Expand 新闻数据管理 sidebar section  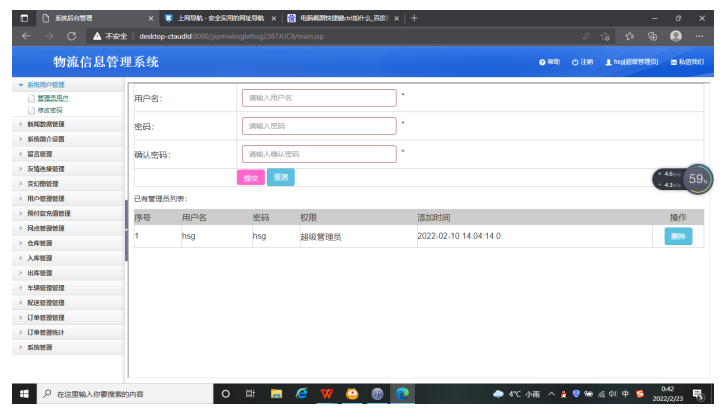(x=68, y=124)
